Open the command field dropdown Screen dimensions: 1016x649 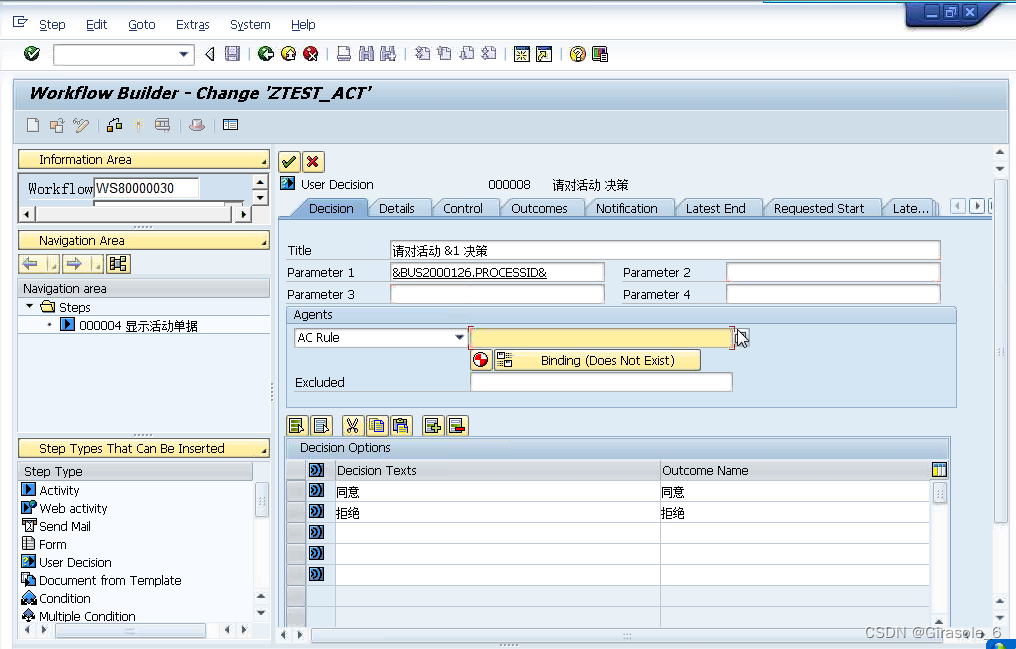(183, 54)
